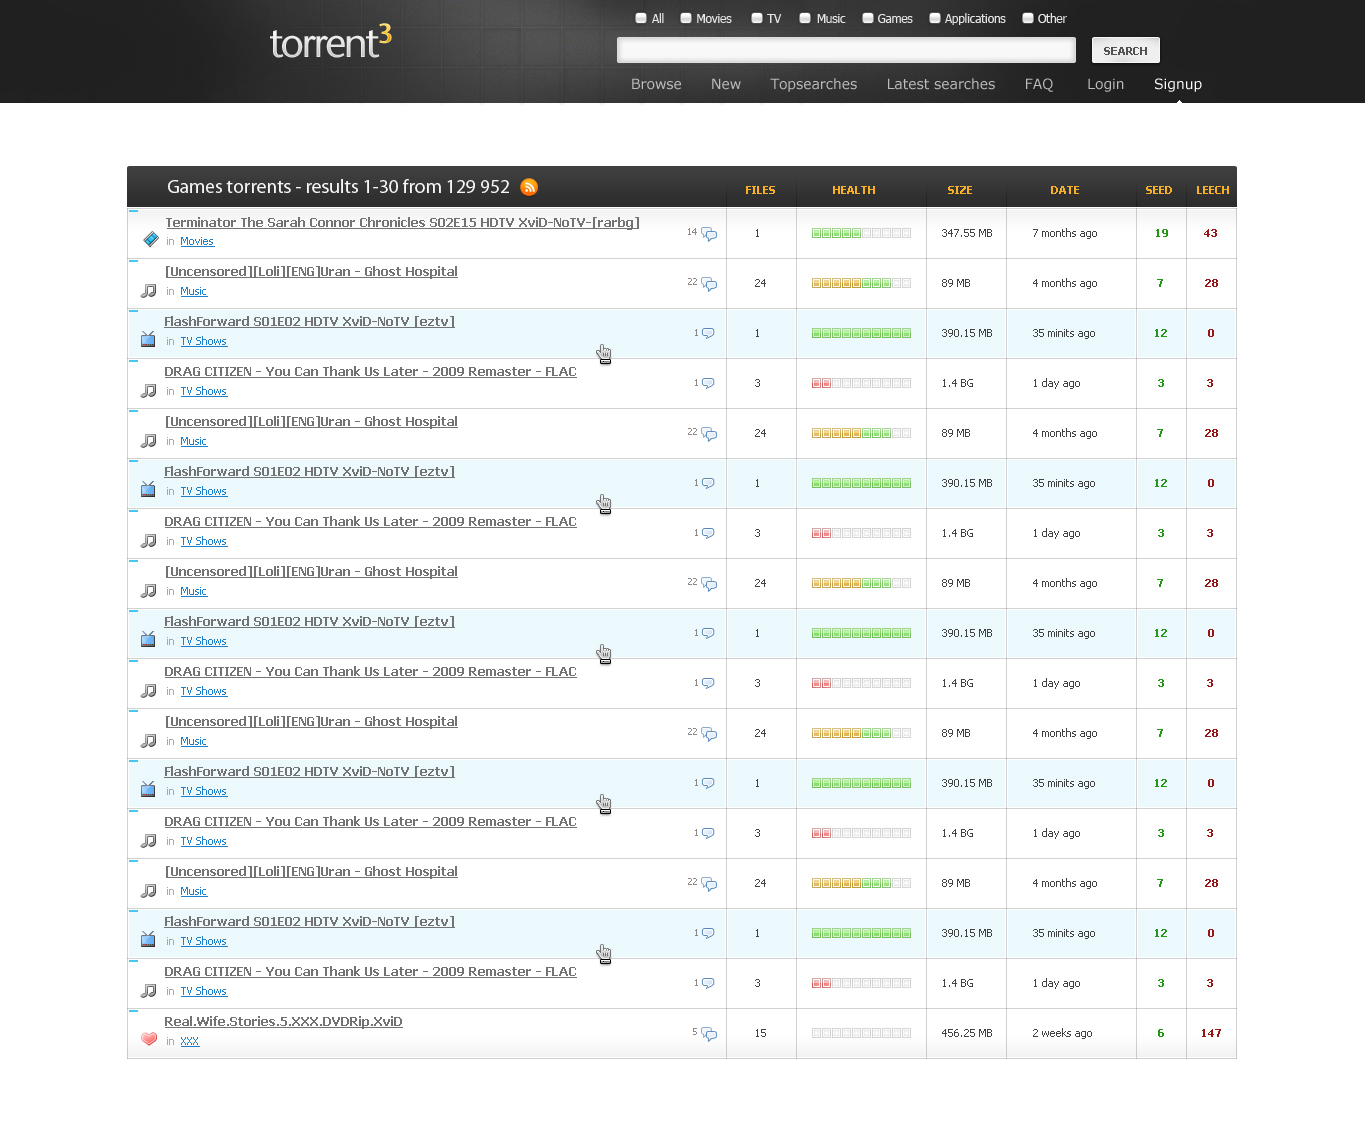Click the TV icon next to FlashForward S01E02
1365x1141 pixels.
pyautogui.click(x=147, y=339)
